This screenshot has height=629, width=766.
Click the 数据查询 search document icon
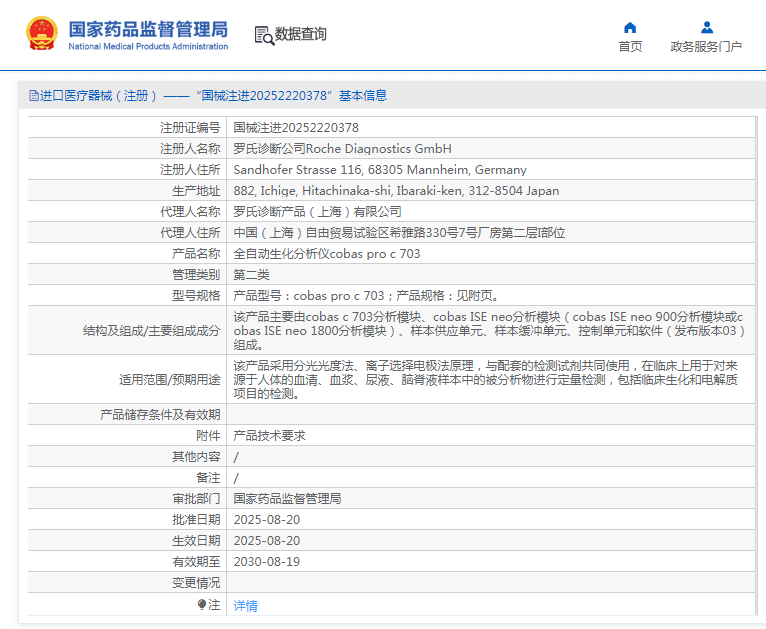click(x=264, y=35)
